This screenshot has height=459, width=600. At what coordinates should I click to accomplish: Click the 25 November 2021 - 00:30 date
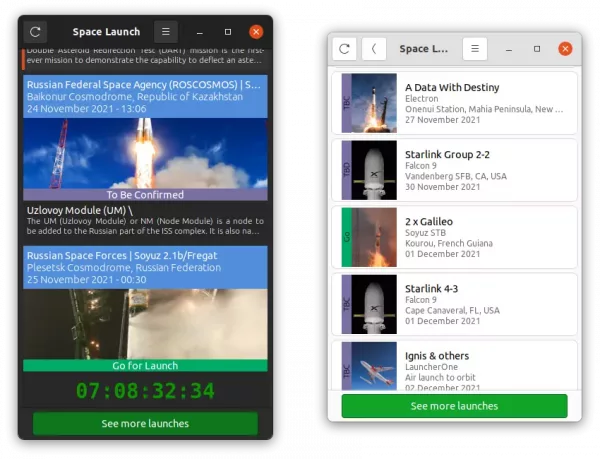pos(86,280)
